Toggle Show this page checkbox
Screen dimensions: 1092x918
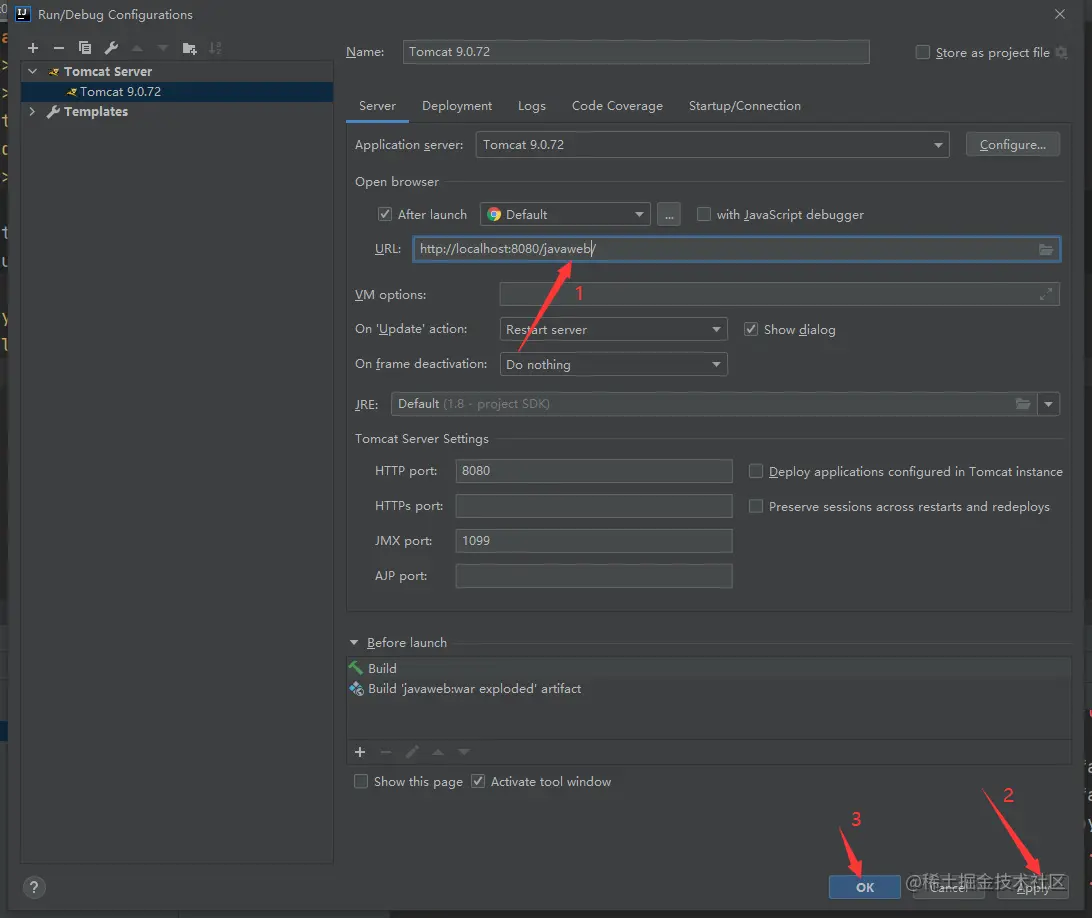pyautogui.click(x=361, y=781)
